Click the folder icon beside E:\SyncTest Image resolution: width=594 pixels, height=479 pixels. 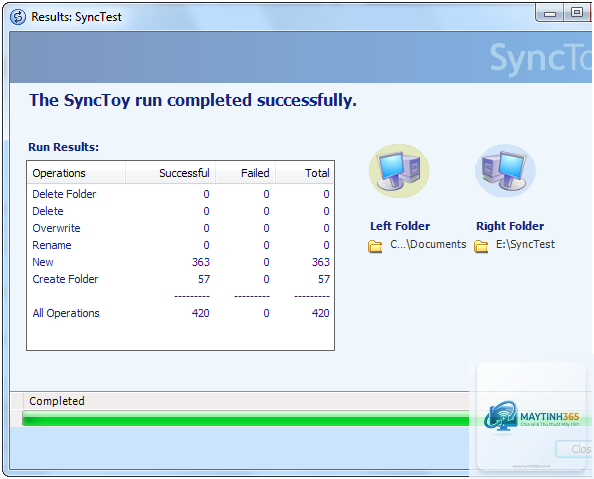(x=481, y=246)
